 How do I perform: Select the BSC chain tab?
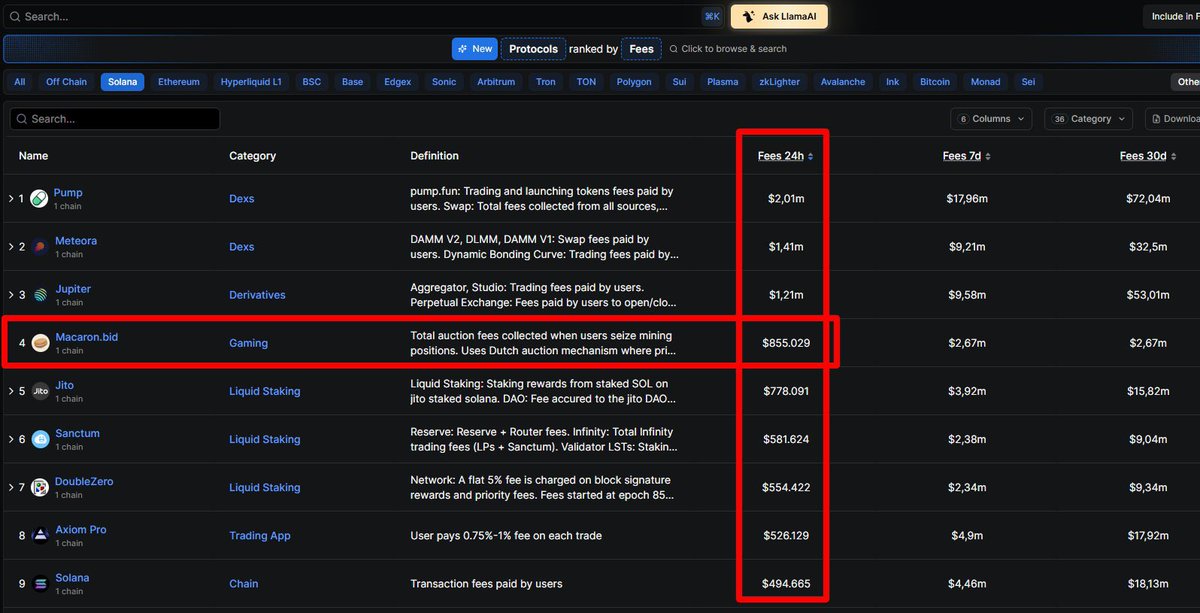(312, 82)
